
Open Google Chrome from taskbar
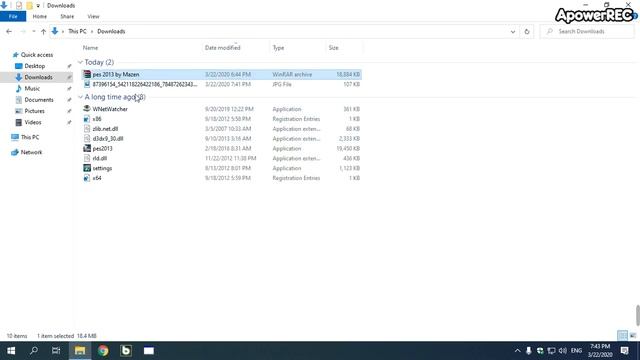click(x=103, y=351)
